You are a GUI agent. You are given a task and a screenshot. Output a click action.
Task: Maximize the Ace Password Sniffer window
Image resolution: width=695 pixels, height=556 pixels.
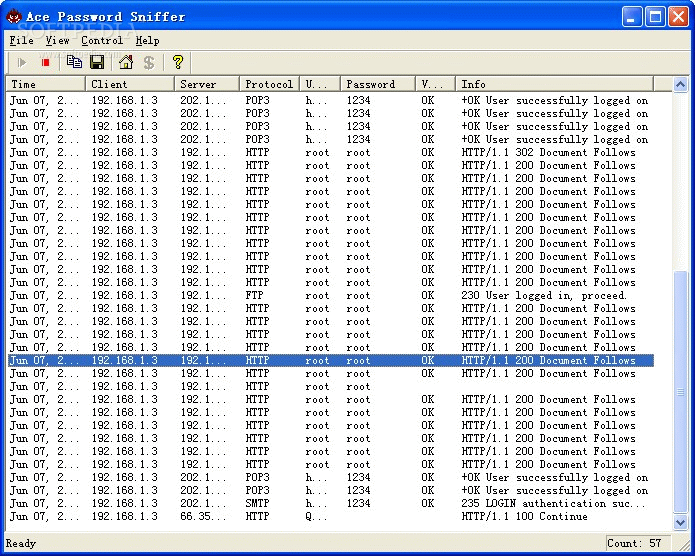655,17
